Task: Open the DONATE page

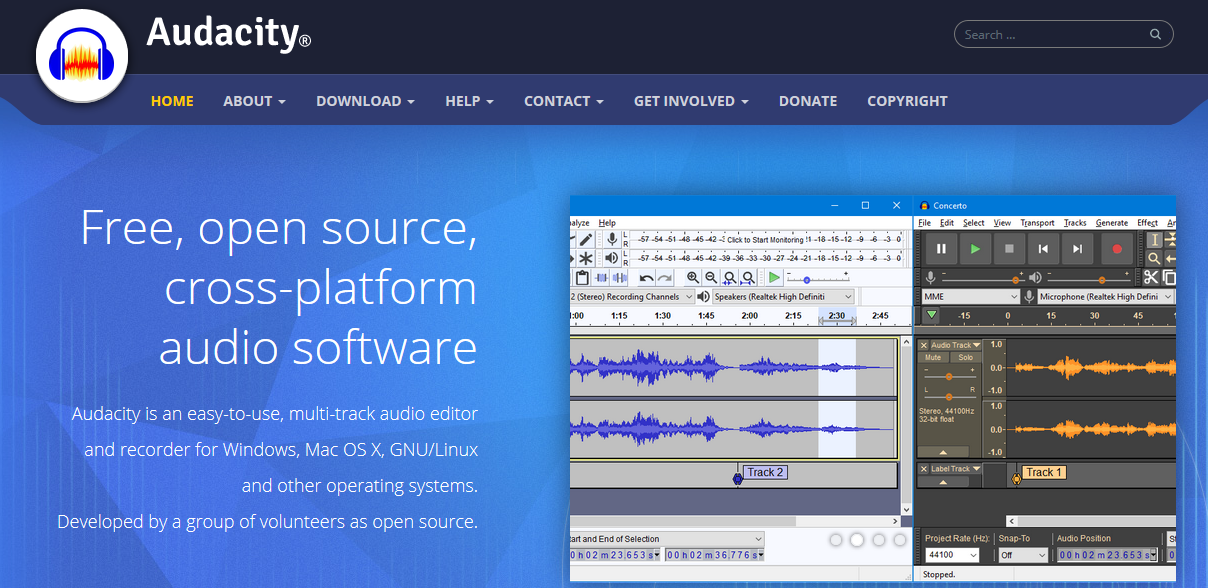Action: tap(808, 101)
